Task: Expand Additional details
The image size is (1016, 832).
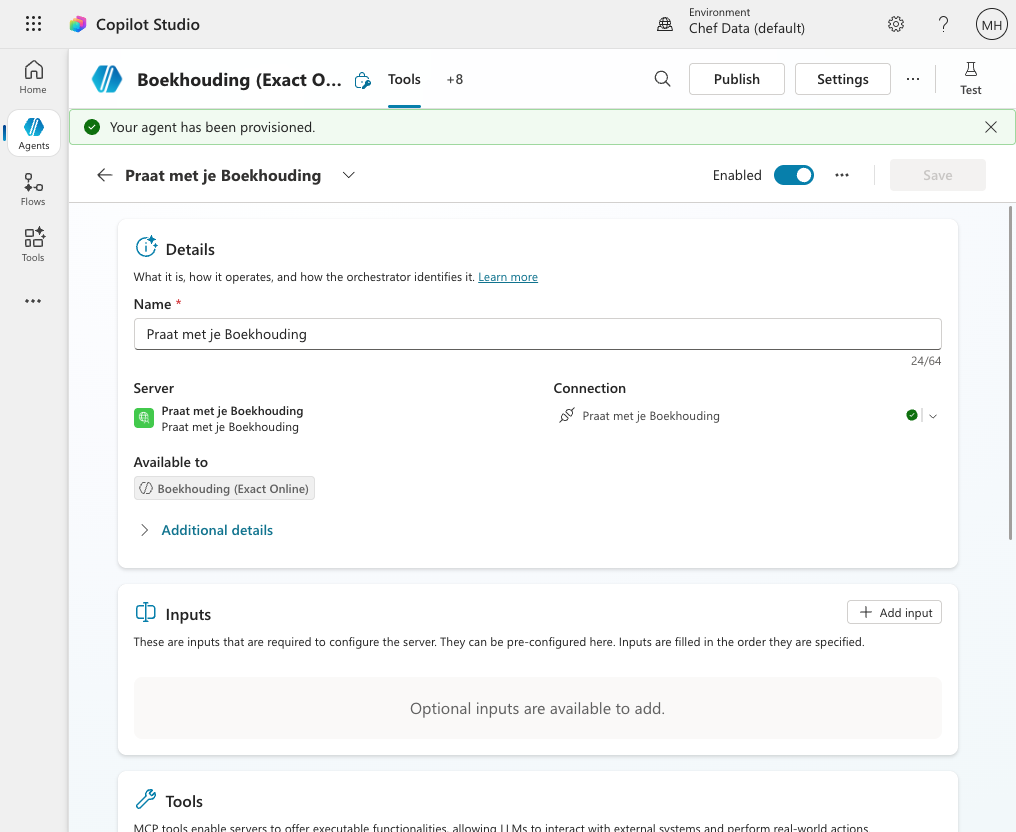Action: [x=206, y=530]
